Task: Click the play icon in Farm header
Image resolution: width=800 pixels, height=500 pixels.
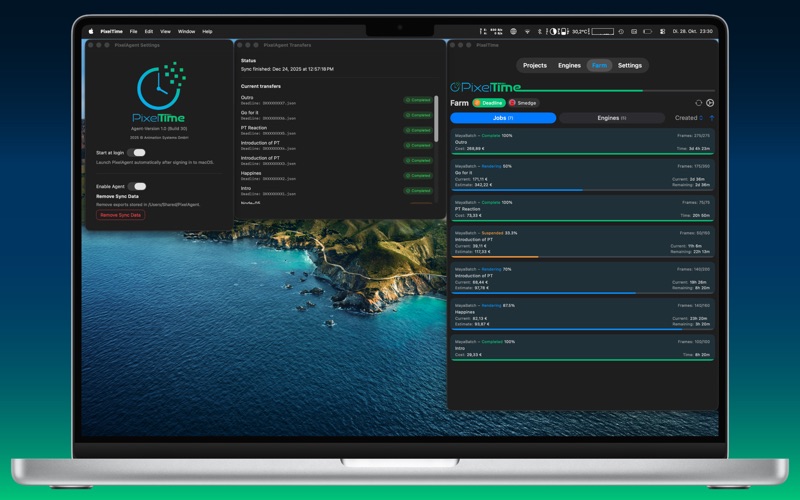Action: [710, 103]
